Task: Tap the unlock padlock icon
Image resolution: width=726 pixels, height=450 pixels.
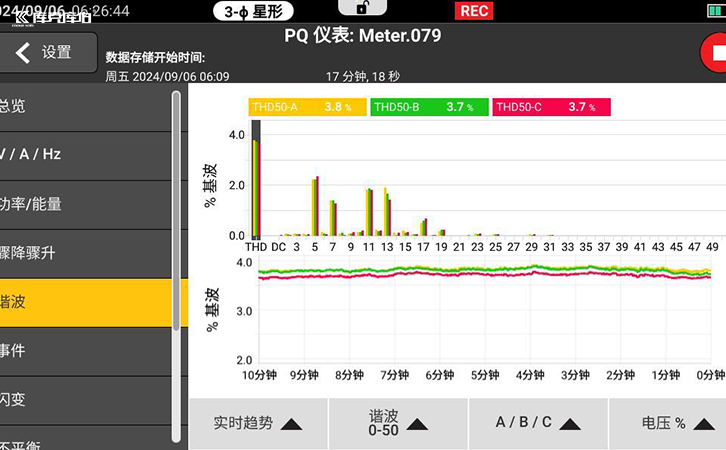Action: (363, 7)
